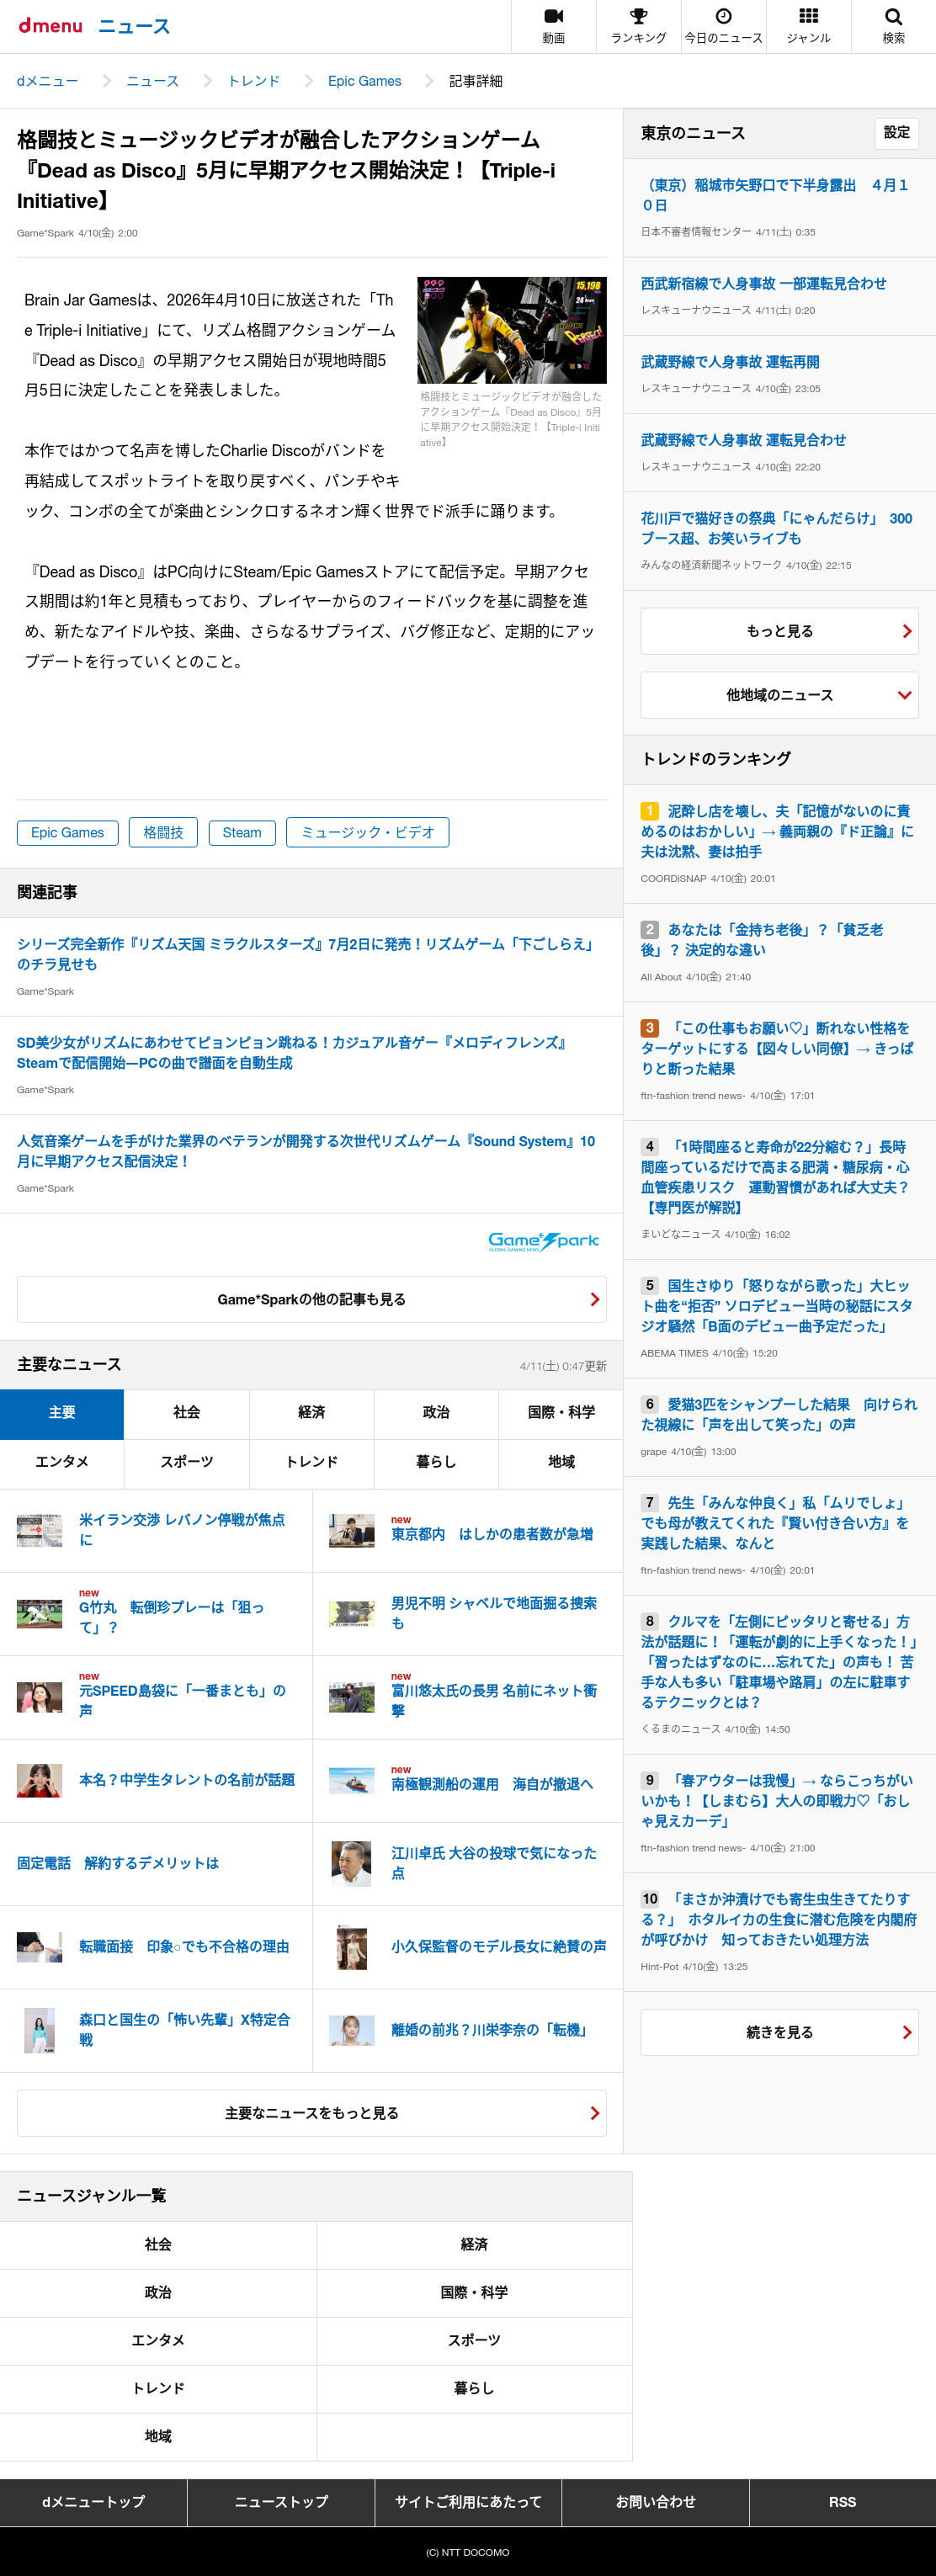The image size is (936, 2576).
Task: Switch to the 政治 news tab
Action: coord(436,1413)
